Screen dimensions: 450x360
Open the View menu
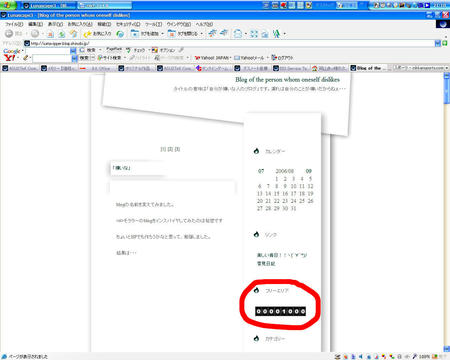point(55,24)
